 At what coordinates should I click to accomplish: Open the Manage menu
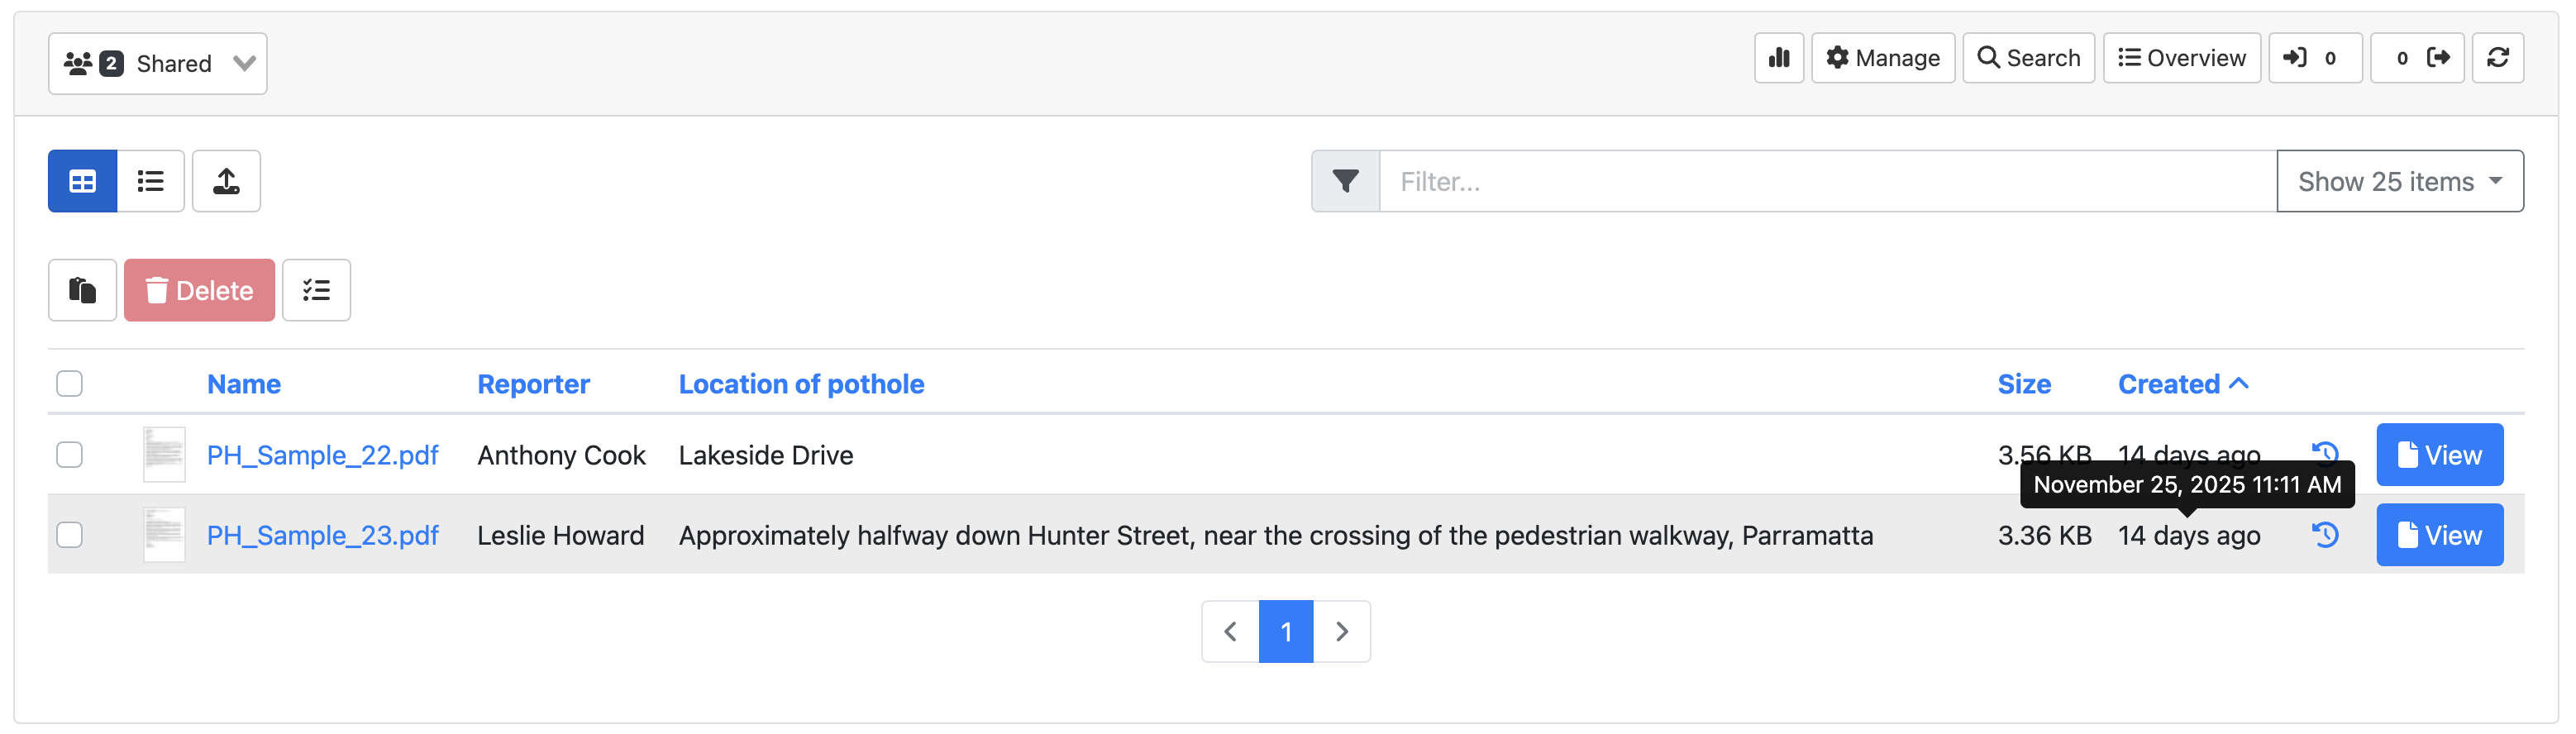point(1882,58)
